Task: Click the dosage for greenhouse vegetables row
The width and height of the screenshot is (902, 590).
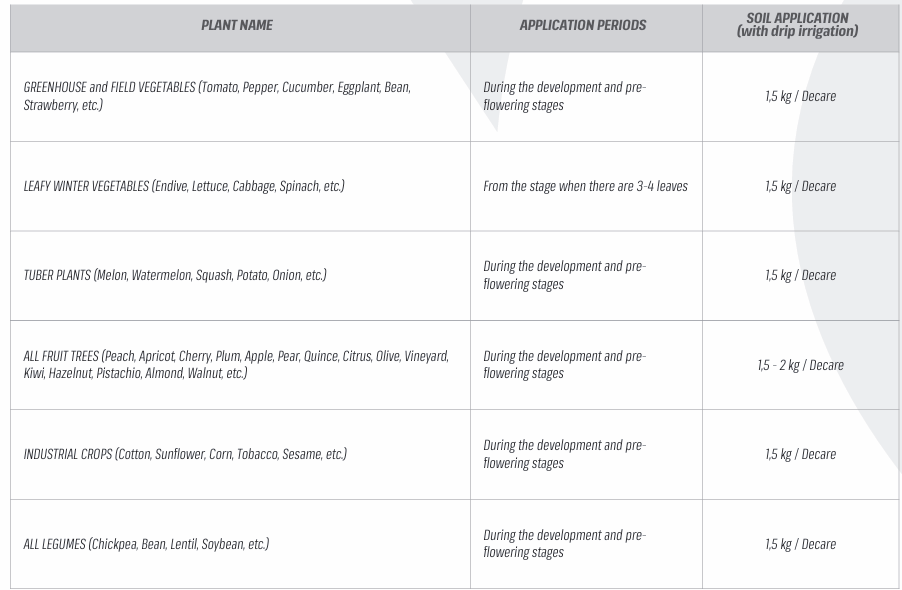Action: (800, 96)
